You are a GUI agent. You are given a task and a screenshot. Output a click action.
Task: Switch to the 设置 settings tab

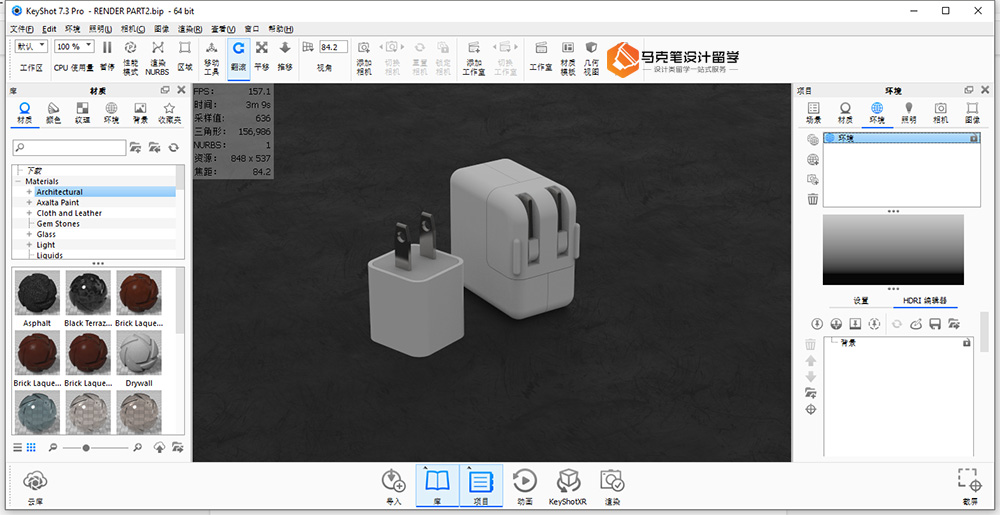(861, 301)
